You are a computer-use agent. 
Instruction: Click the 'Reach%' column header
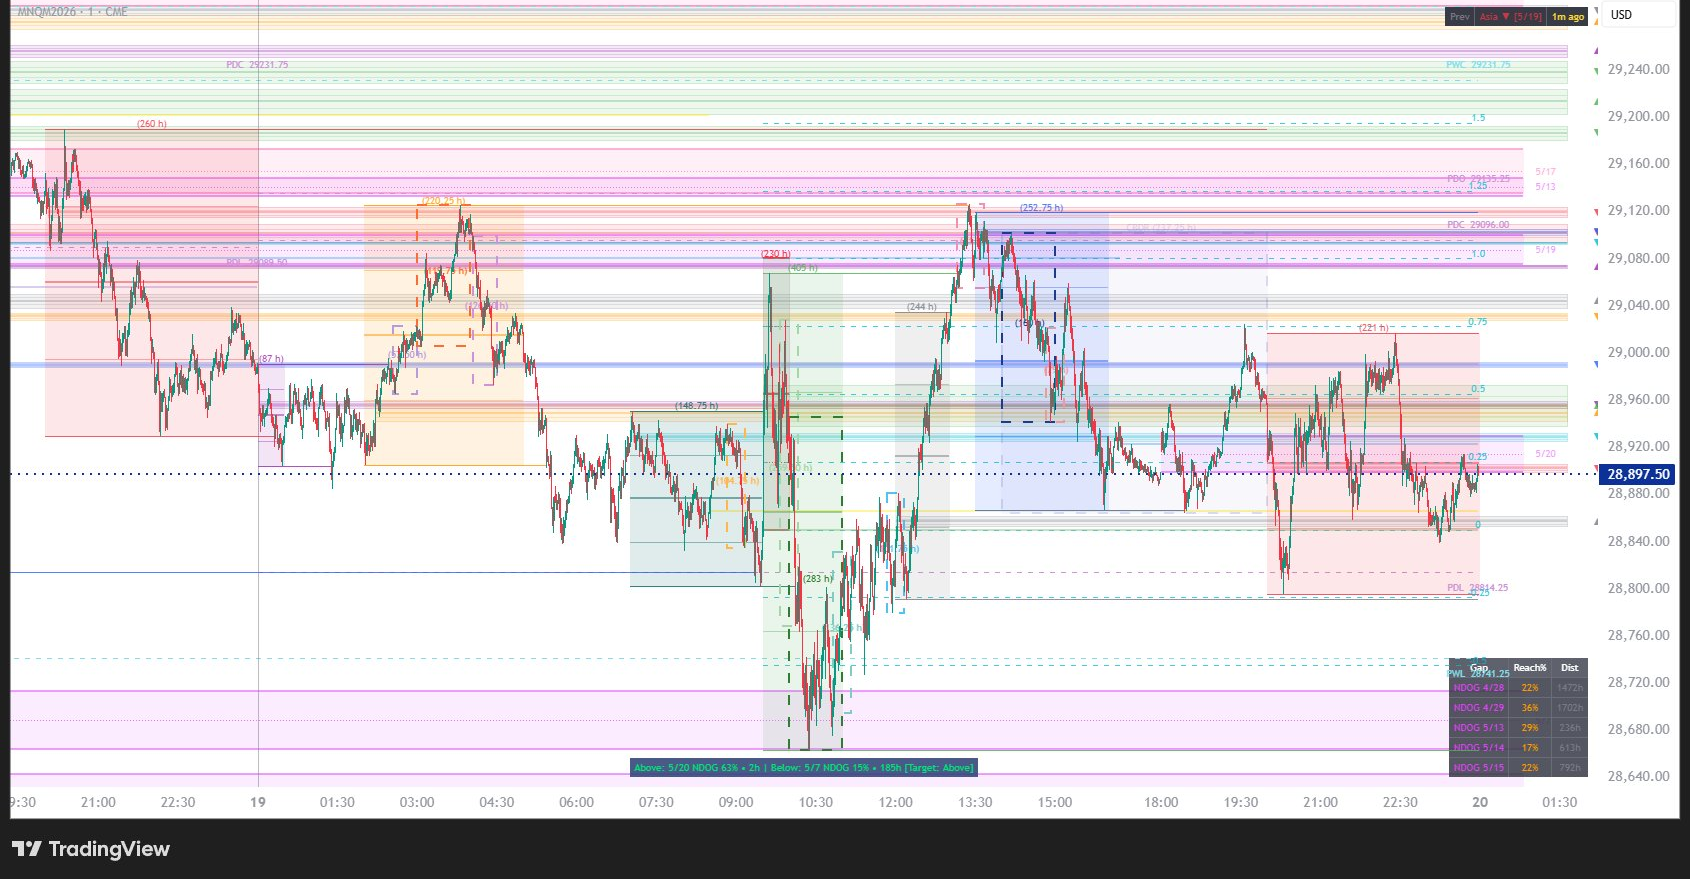click(1530, 668)
